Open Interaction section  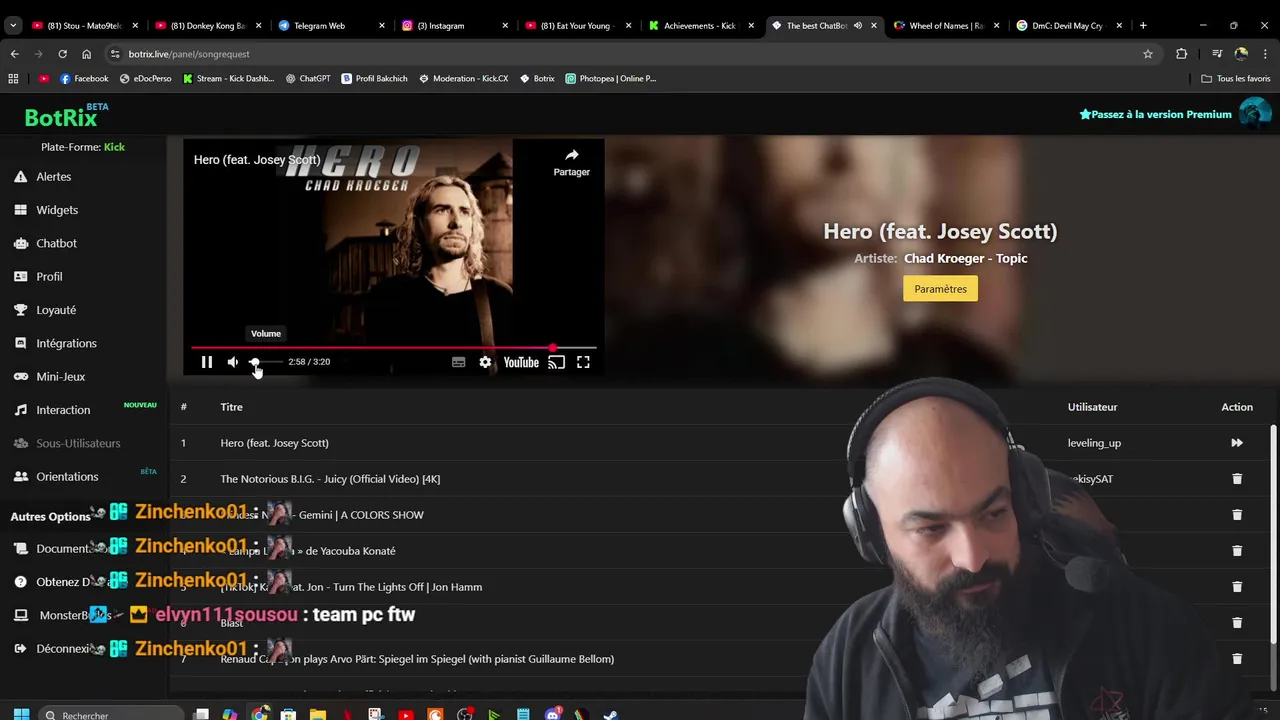[x=63, y=410]
